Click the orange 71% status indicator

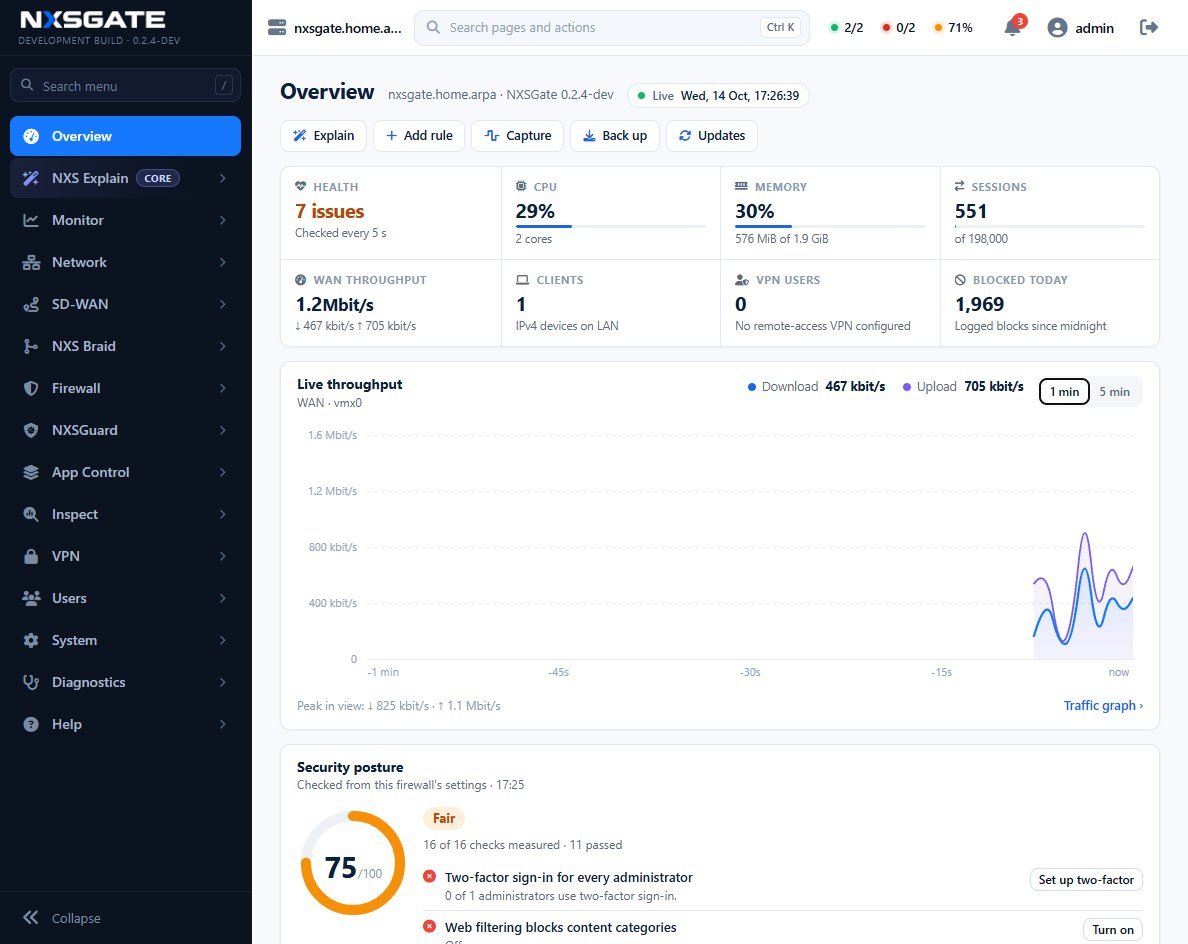click(953, 28)
